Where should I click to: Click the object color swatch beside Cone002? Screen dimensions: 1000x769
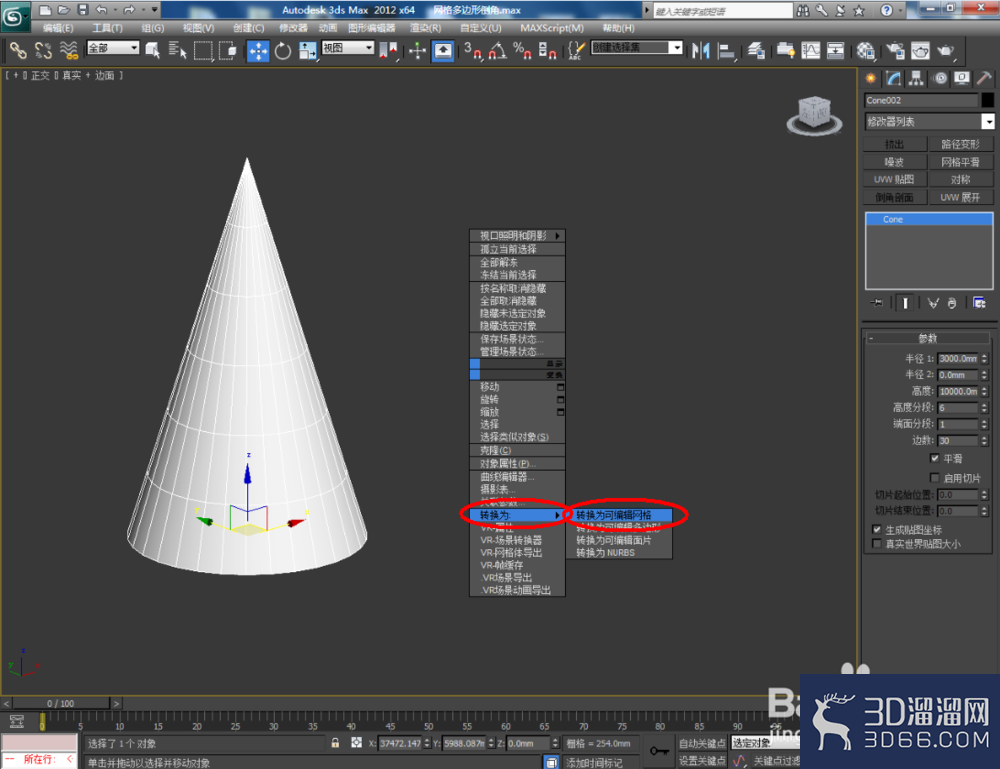tap(987, 100)
